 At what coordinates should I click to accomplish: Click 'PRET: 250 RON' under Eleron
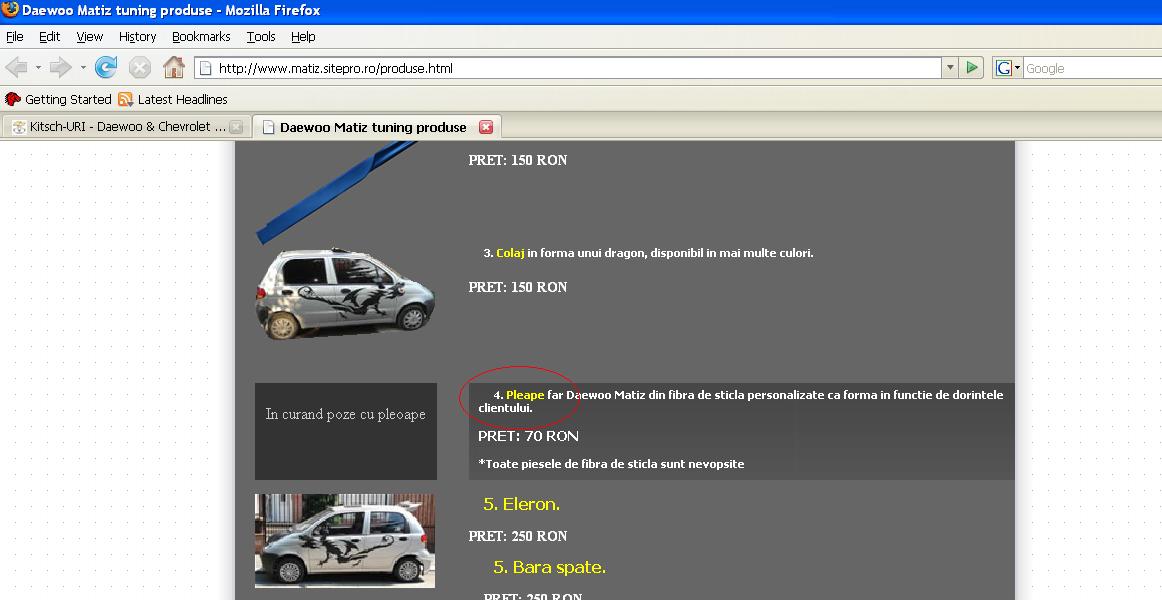(x=518, y=536)
